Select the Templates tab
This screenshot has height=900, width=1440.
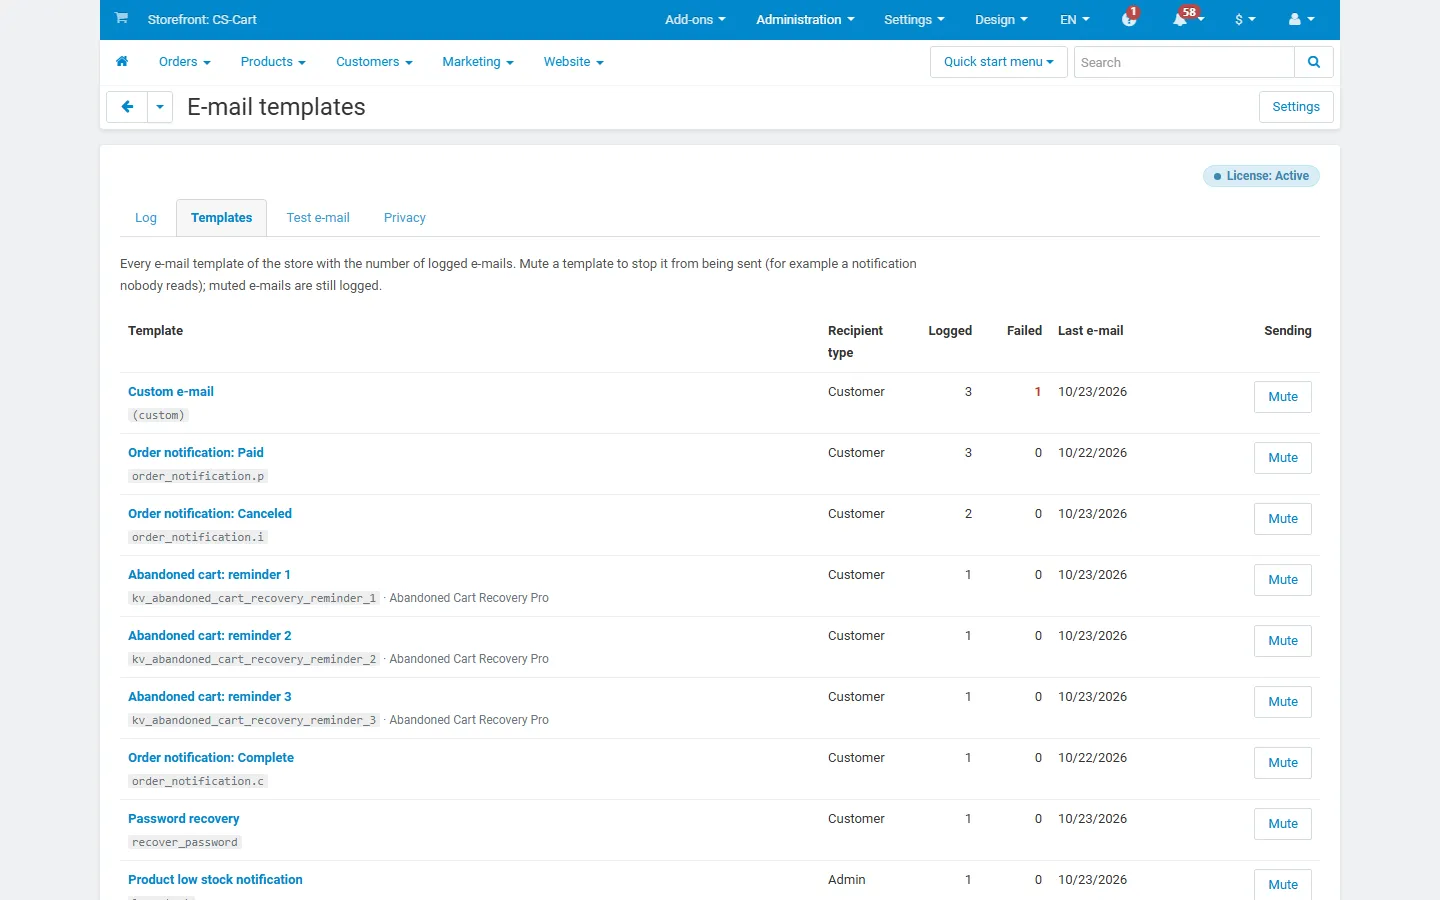tap(222, 218)
